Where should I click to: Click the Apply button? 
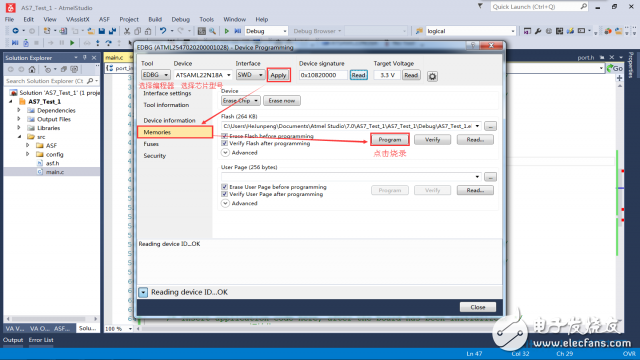click(x=278, y=75)
